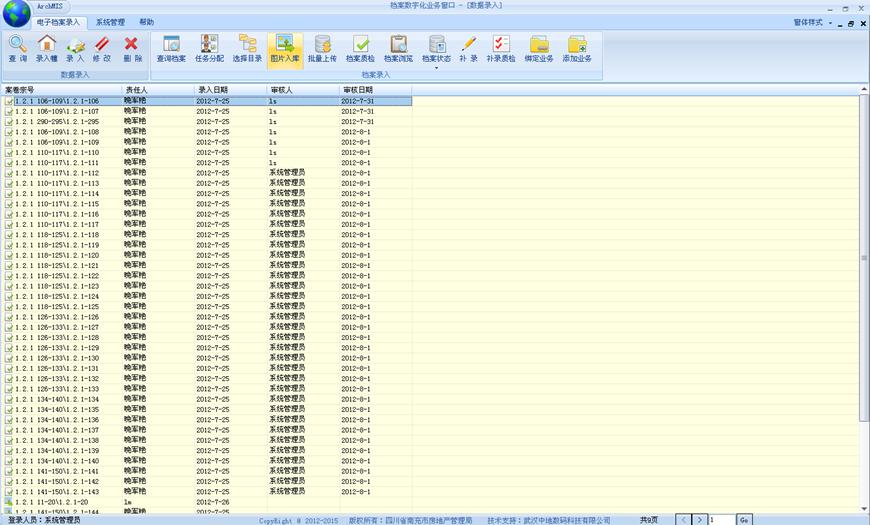Viewport: 870px width, 525px height.
Task: Click the highlighted 图片入库 icon
Action: click(x=285, y=43)
